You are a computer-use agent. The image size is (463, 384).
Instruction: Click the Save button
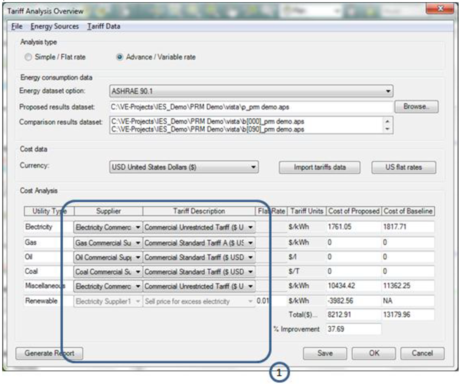325,353
